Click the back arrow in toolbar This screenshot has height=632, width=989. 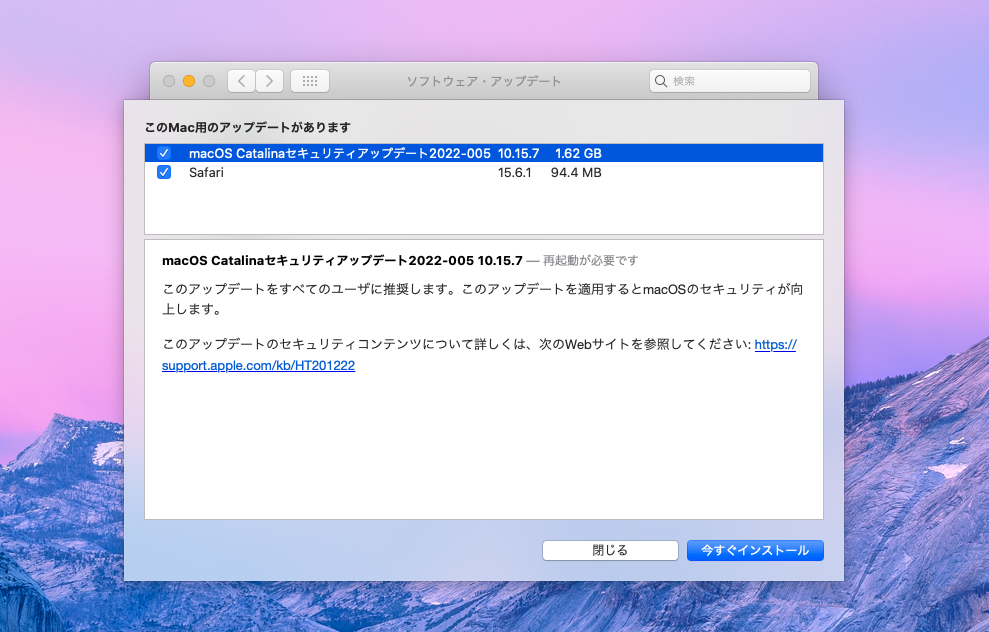[x=242, y=81]
